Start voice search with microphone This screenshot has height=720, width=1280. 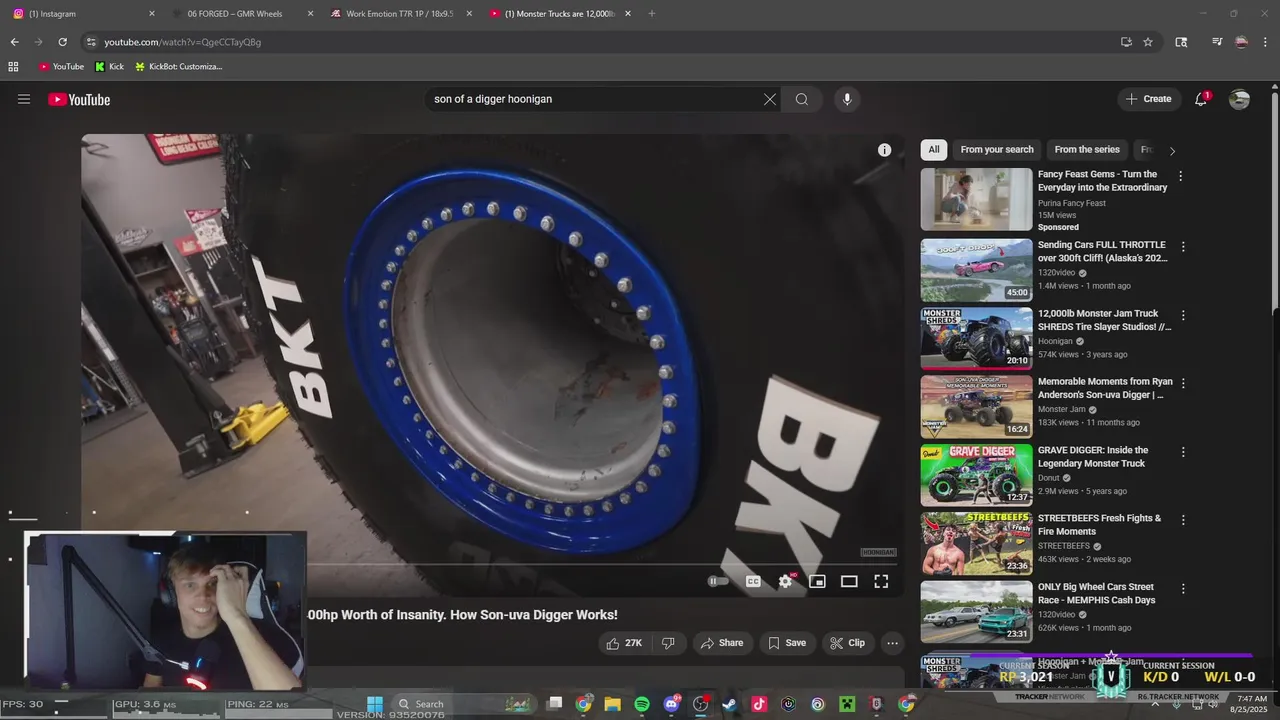tap(847, 99)
